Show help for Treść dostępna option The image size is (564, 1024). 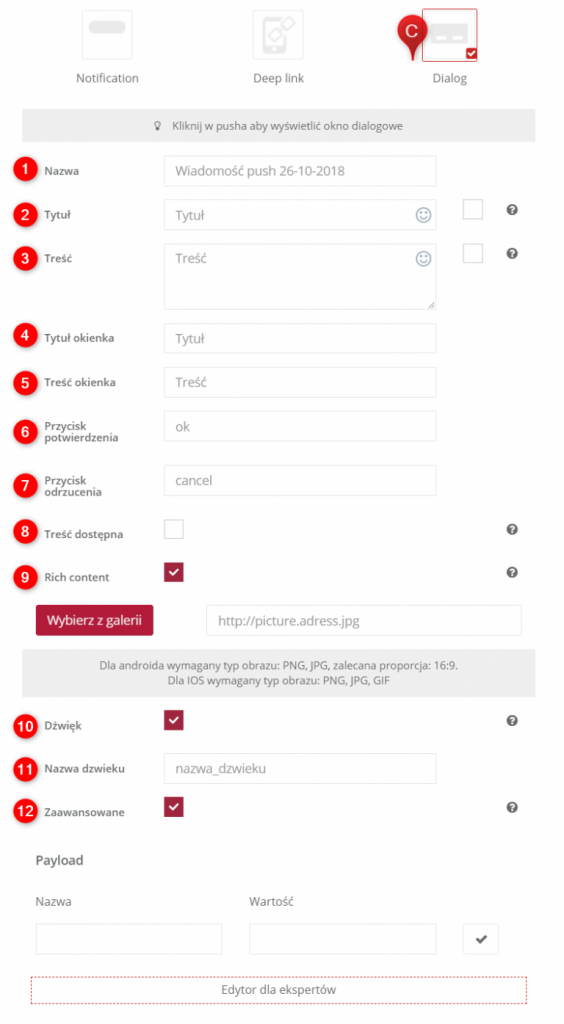[512, 529]
